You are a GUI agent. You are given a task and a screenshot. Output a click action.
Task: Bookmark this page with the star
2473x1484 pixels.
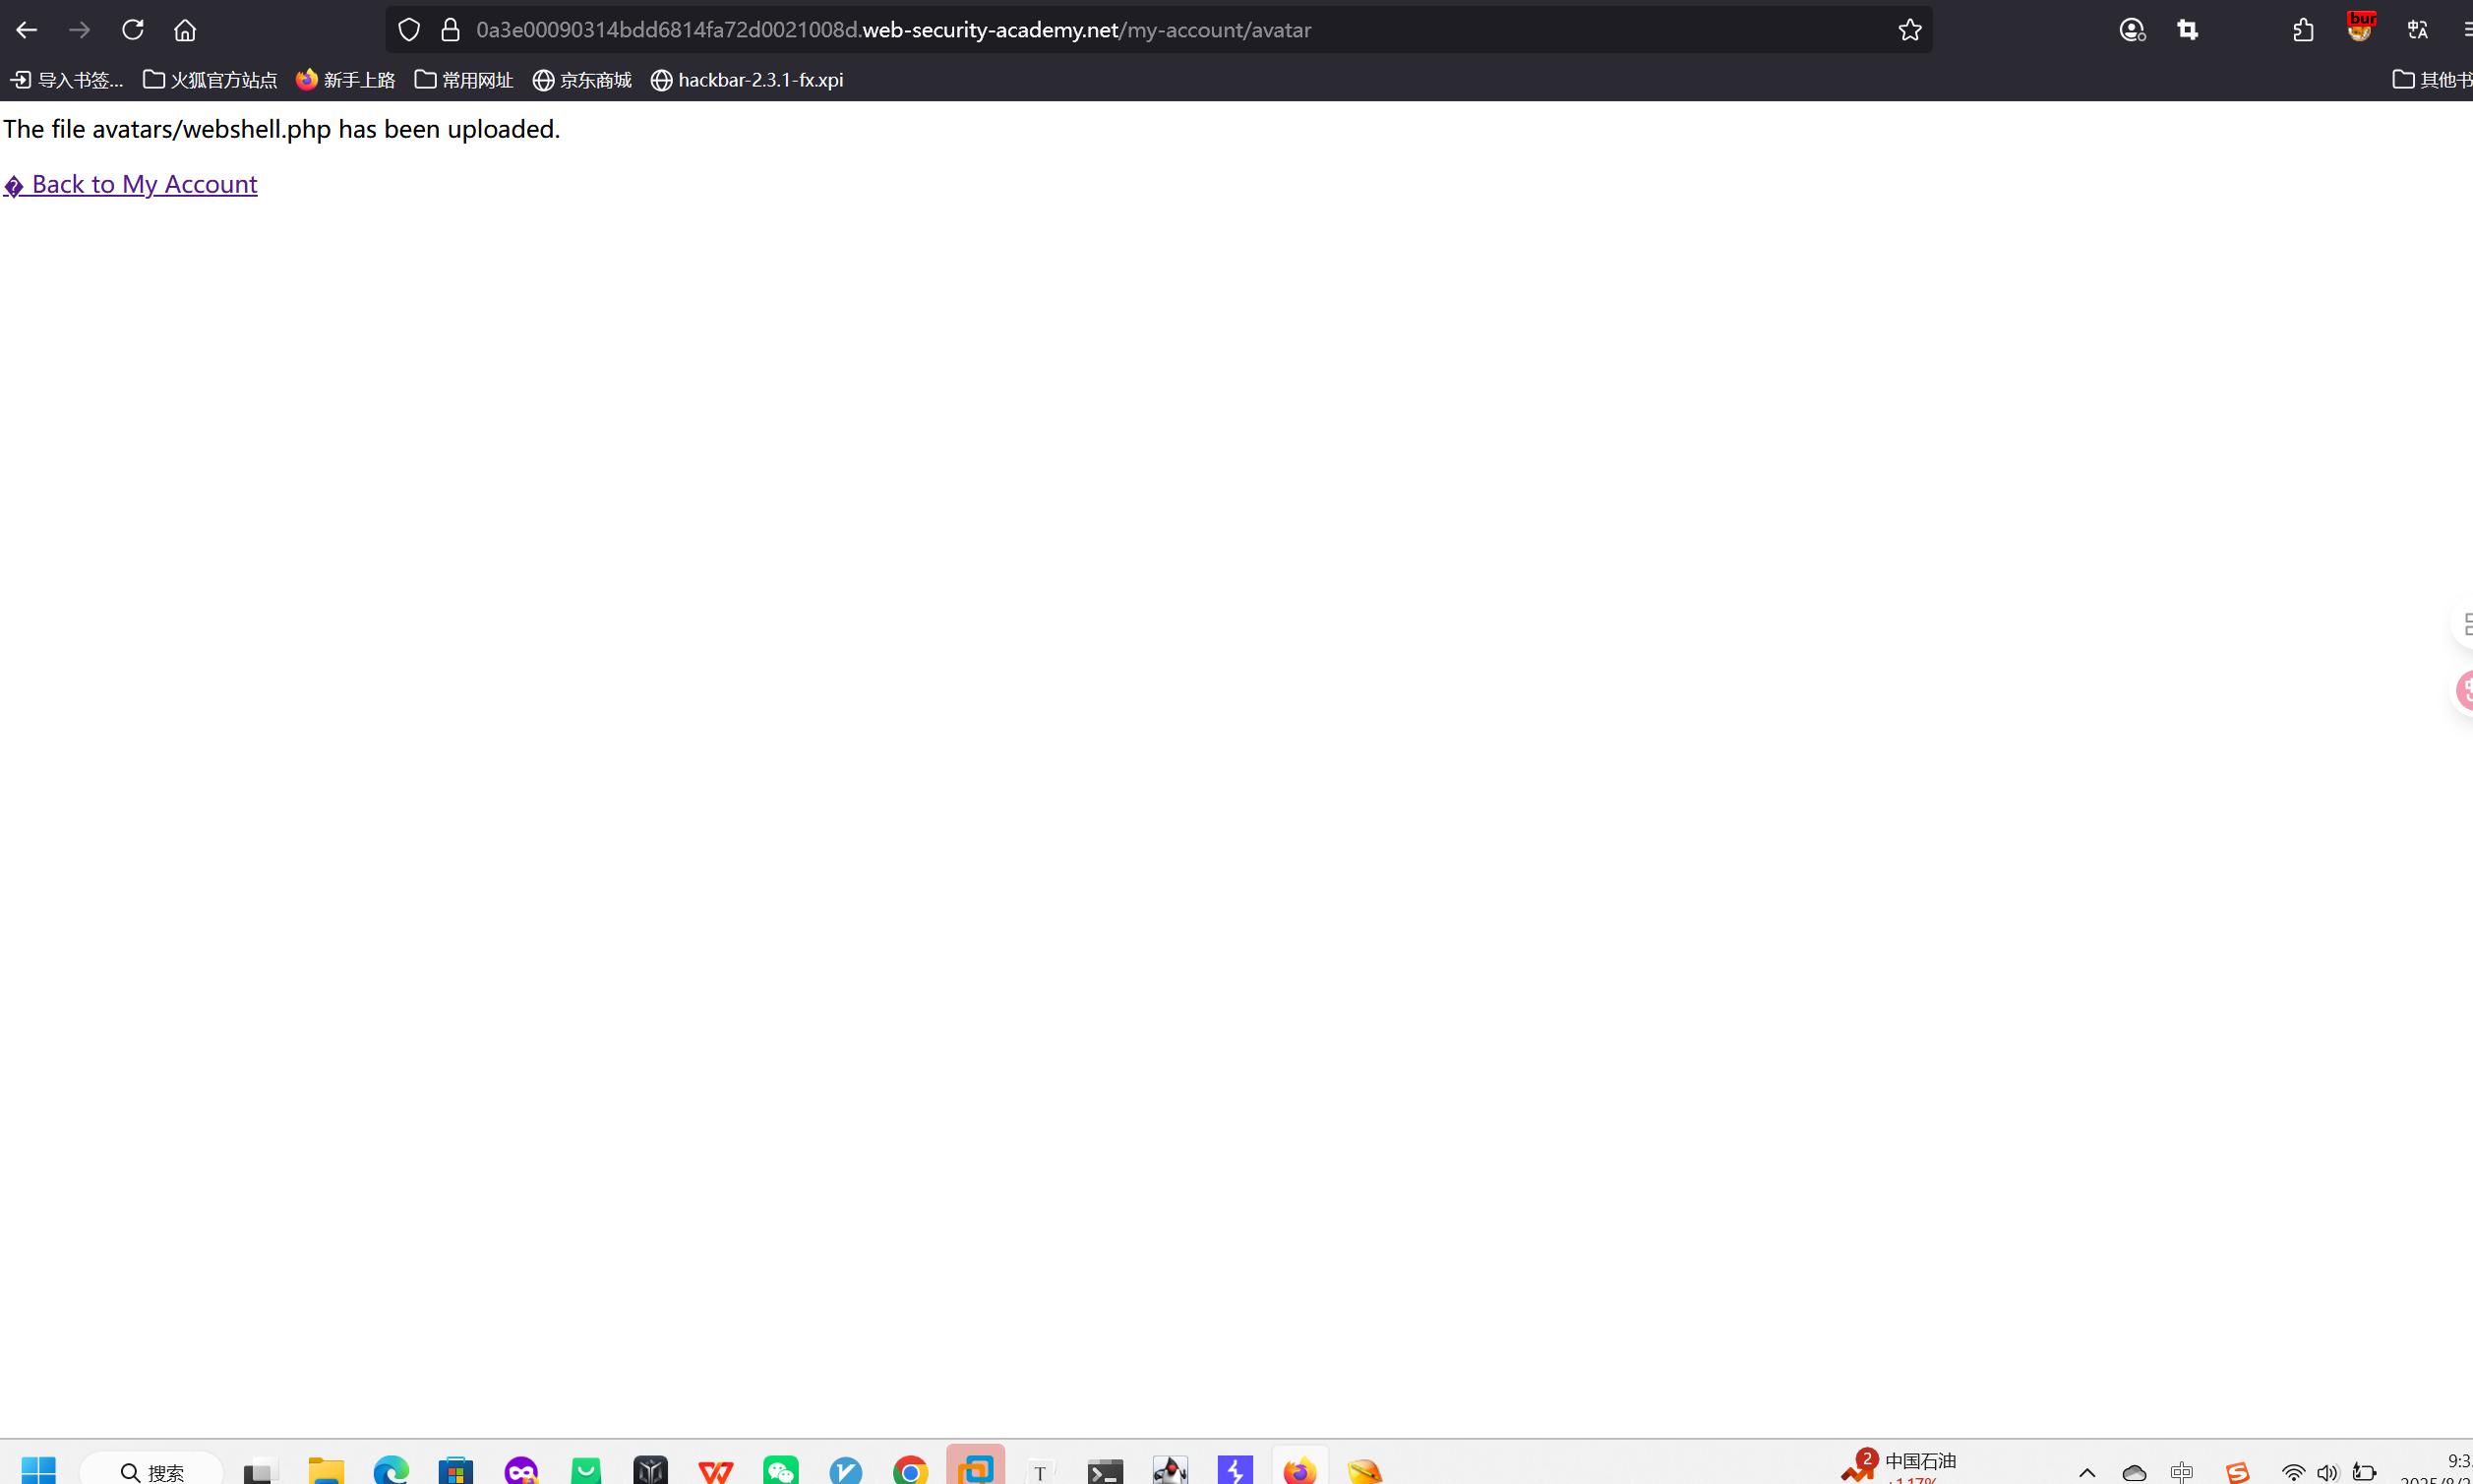coord(1909,30)
